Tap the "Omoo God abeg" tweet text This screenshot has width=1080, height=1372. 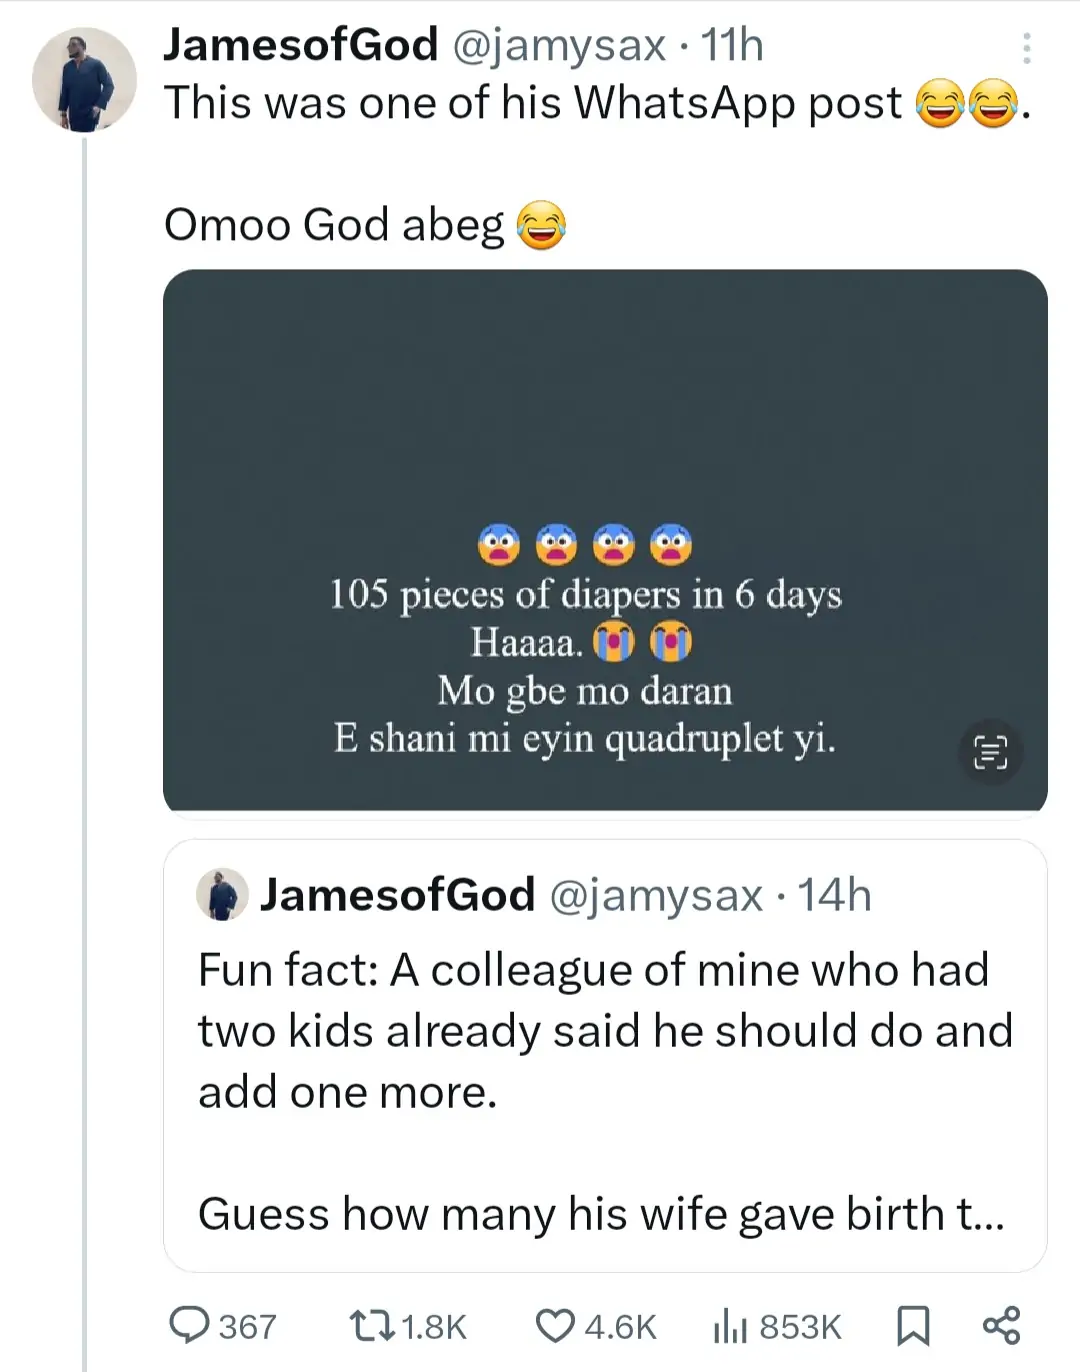(x=335, y=224)
